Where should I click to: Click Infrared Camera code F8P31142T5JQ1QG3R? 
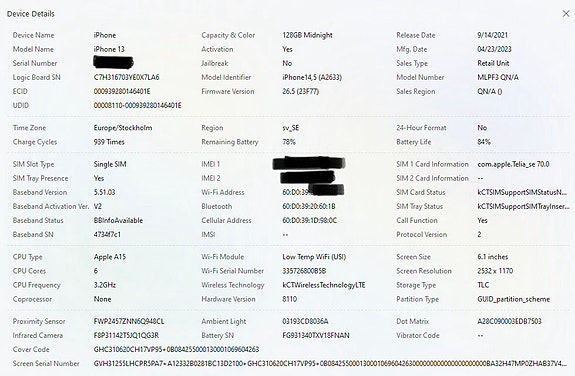pyautogui.click(x=126, y=335)
